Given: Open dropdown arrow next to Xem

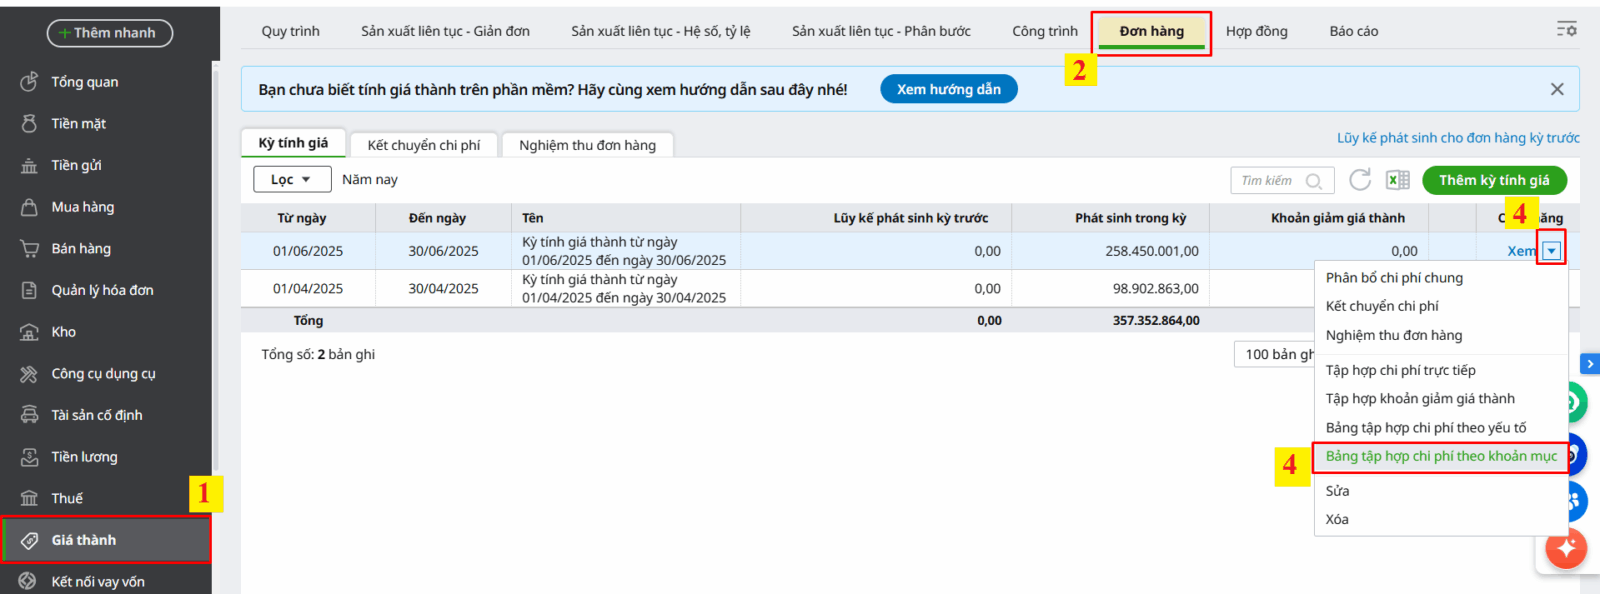Looking at the screenshot, I should click(1551, 251).
